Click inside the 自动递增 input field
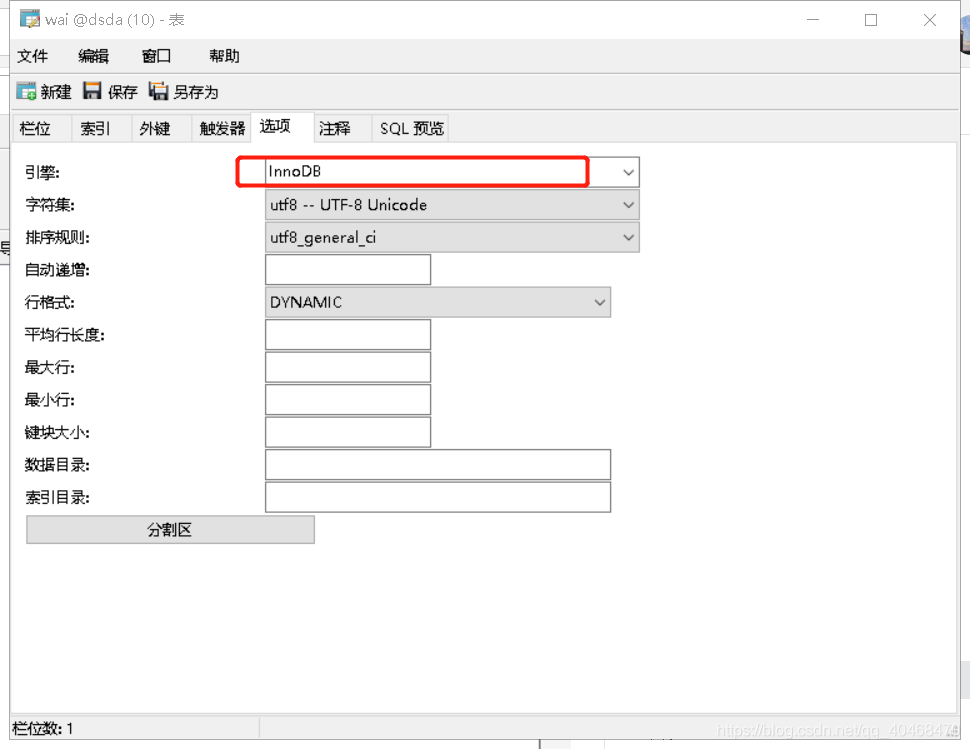970x749 pixels. [347, 269]
